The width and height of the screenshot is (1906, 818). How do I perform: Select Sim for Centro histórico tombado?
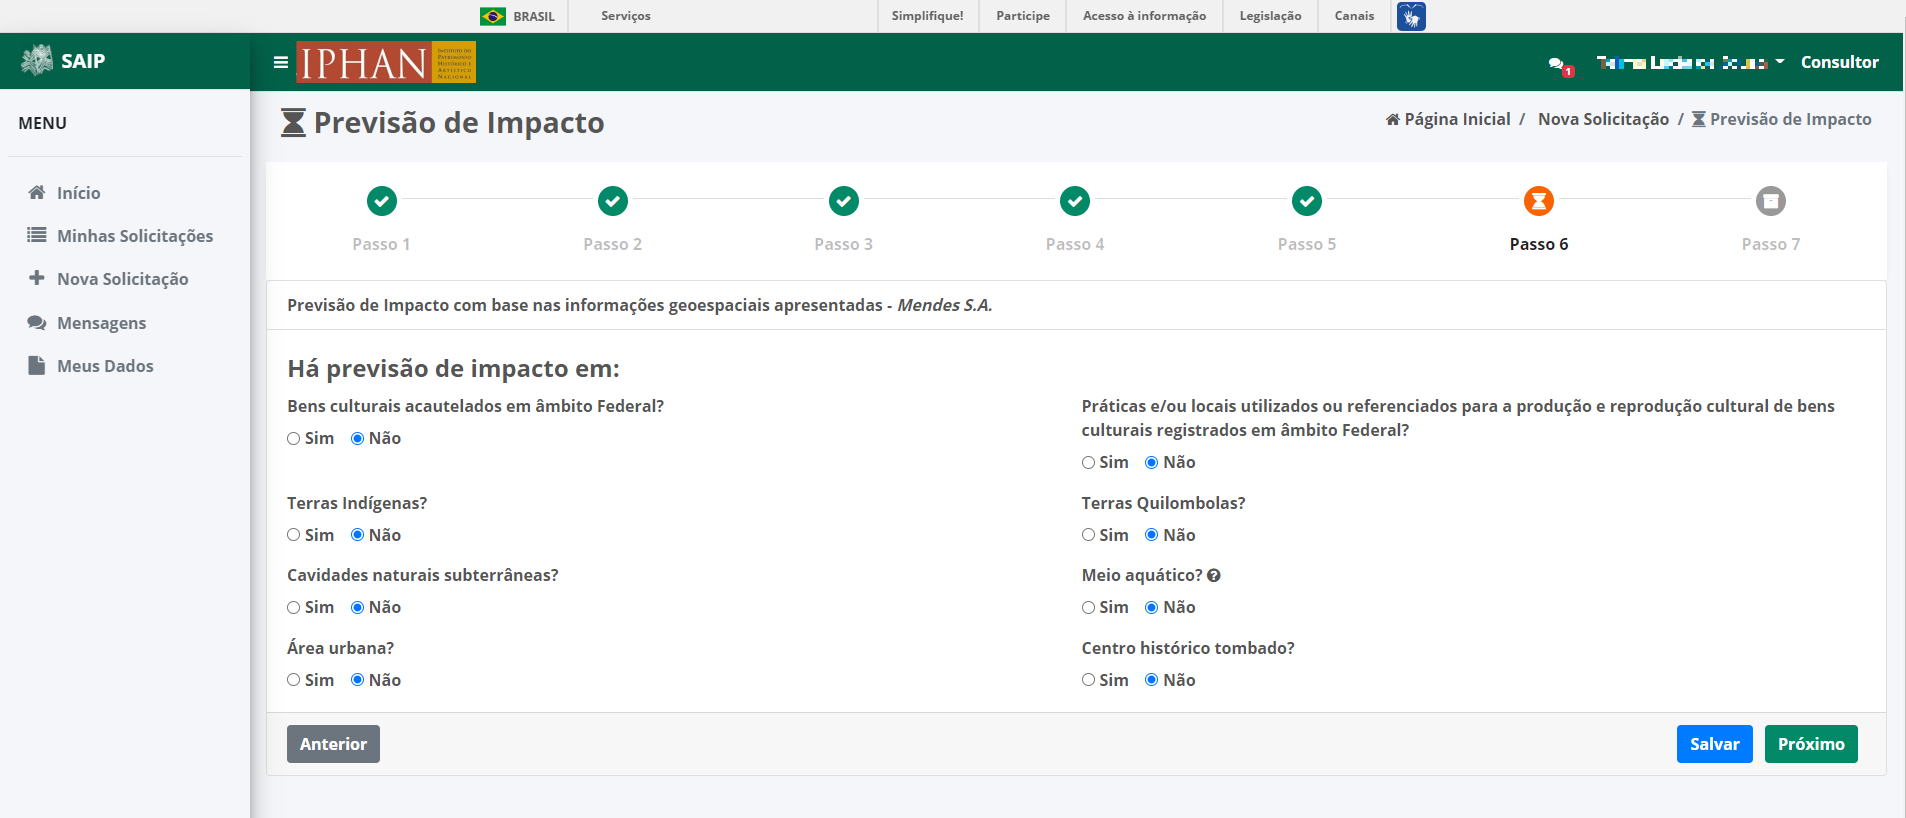point(1088,680)
